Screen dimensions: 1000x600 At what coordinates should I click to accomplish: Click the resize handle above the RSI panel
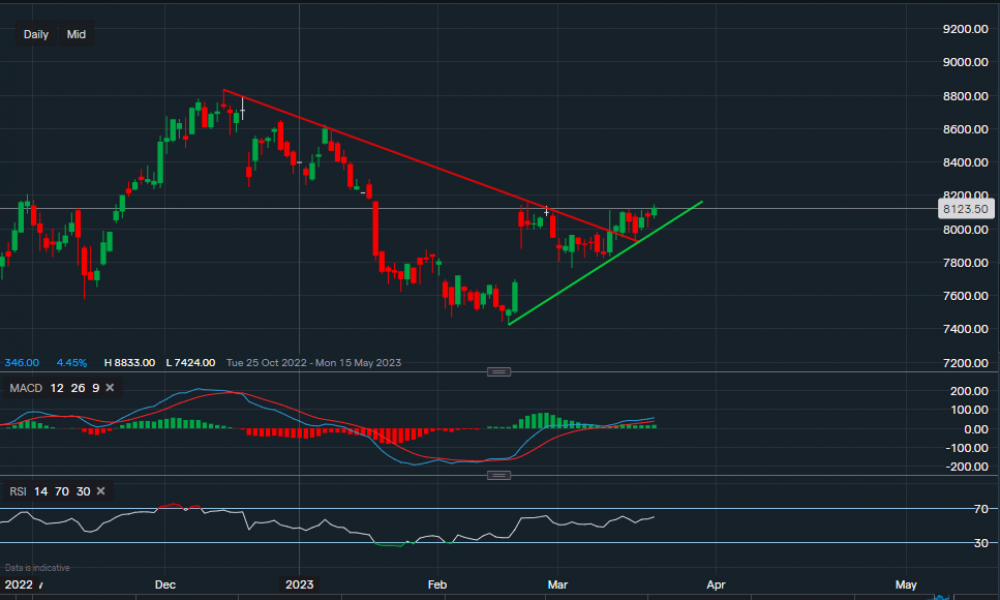[498, 476]
